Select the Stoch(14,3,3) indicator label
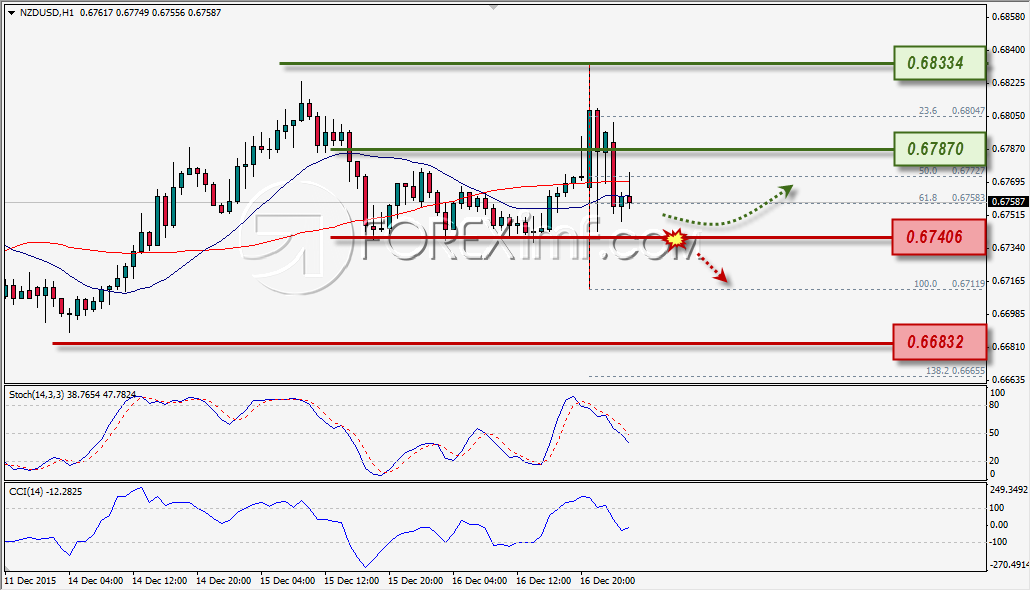Image resolution: width=1031 pixels, height=591 pixels. coord(72,394)
